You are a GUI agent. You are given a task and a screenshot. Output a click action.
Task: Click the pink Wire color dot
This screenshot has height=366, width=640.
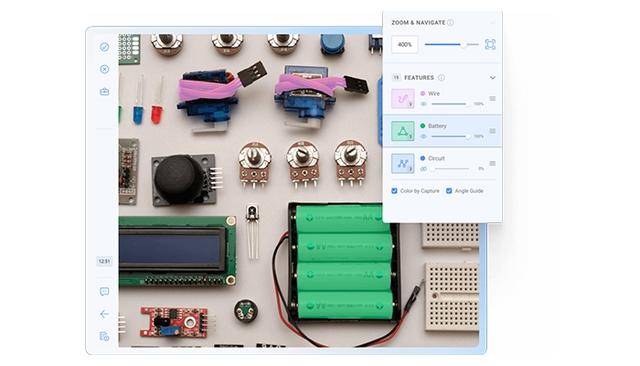click(423, 93)
